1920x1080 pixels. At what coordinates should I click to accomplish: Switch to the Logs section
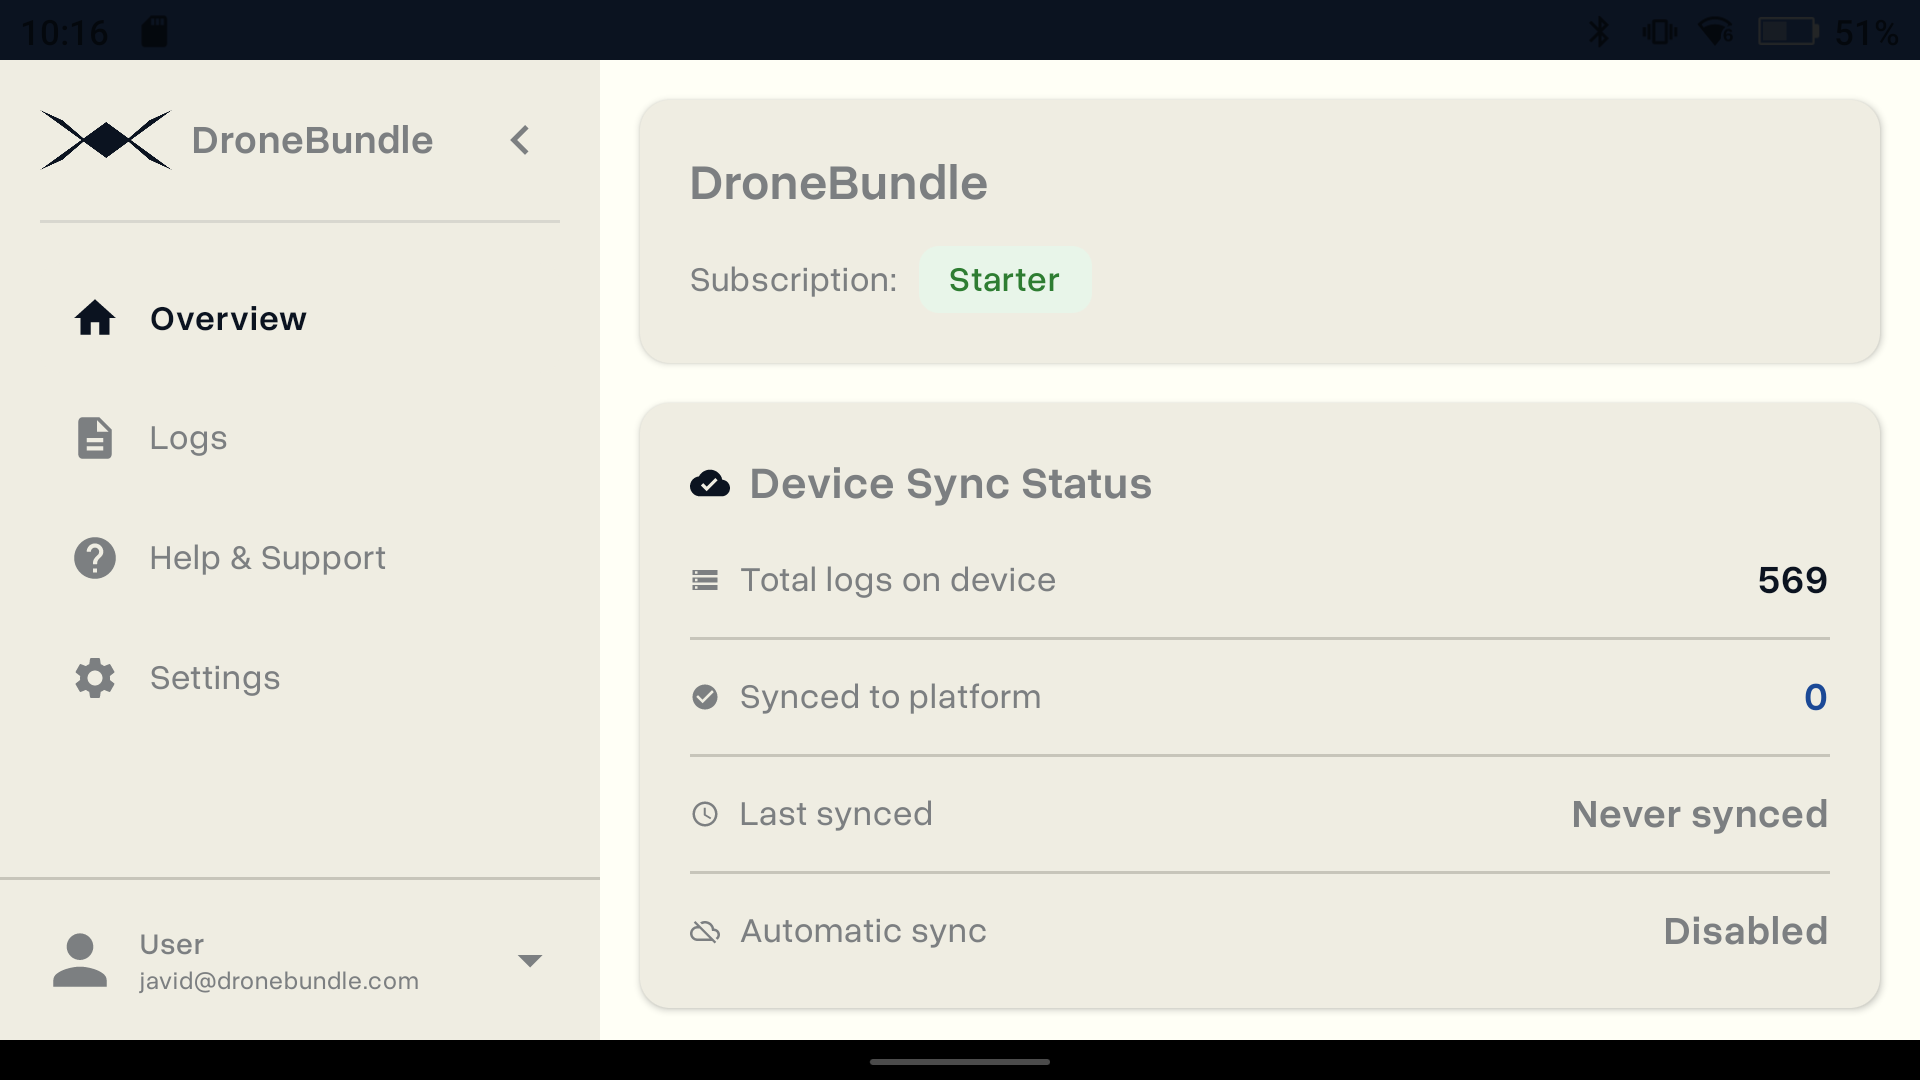click(188, 437)
